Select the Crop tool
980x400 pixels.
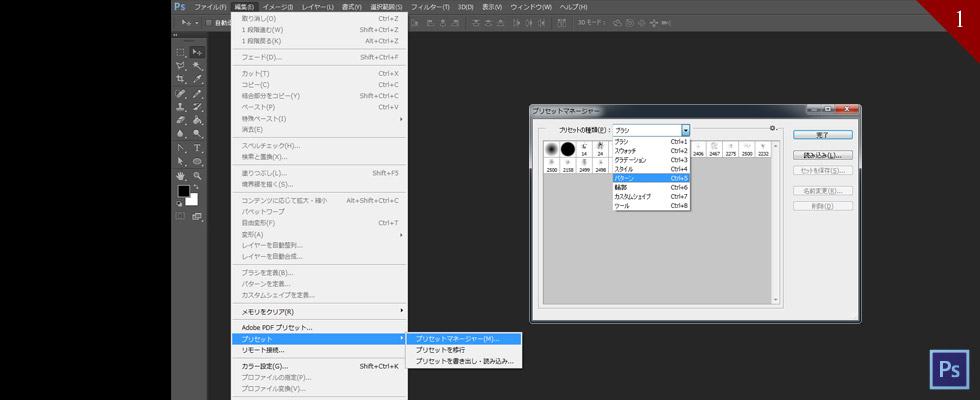pos(181,79)
